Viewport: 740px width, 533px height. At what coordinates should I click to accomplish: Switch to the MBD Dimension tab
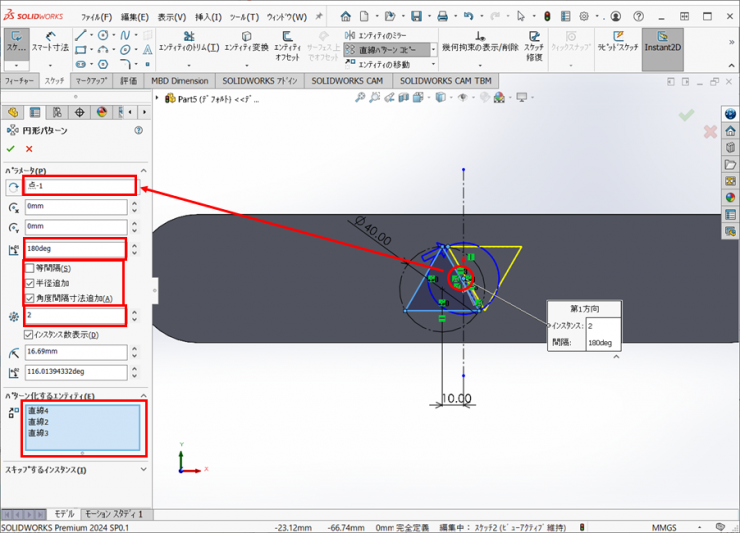point(180,80)
